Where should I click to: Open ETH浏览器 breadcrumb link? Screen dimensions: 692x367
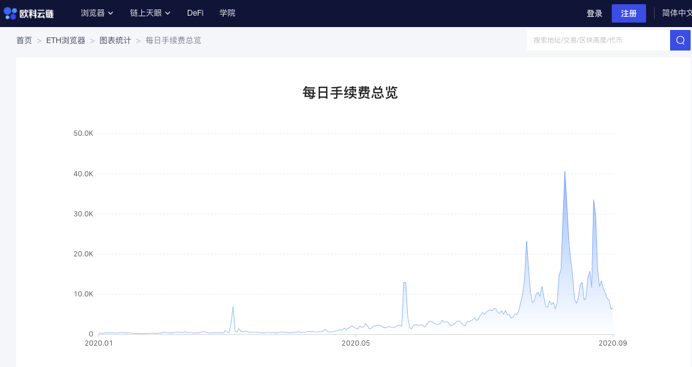click(x=66, y=41)
